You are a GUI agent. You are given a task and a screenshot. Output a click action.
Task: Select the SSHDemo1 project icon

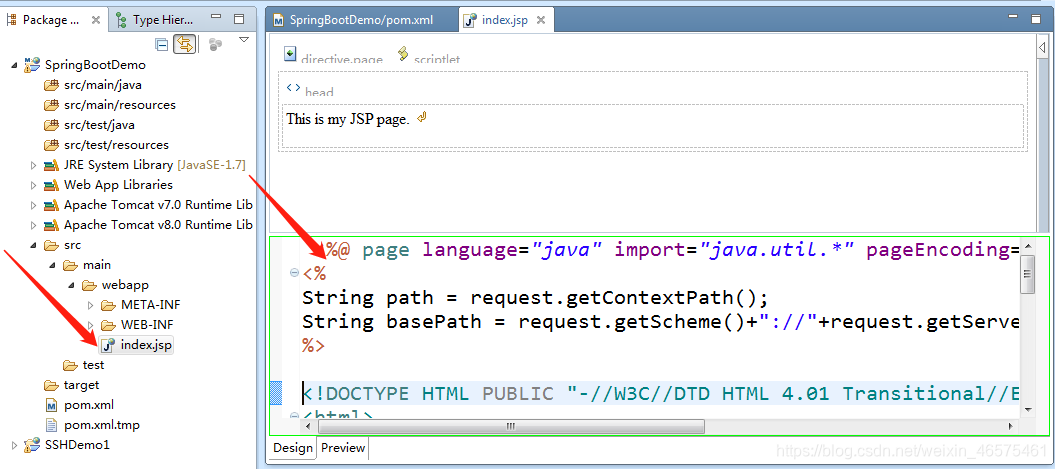32,445
